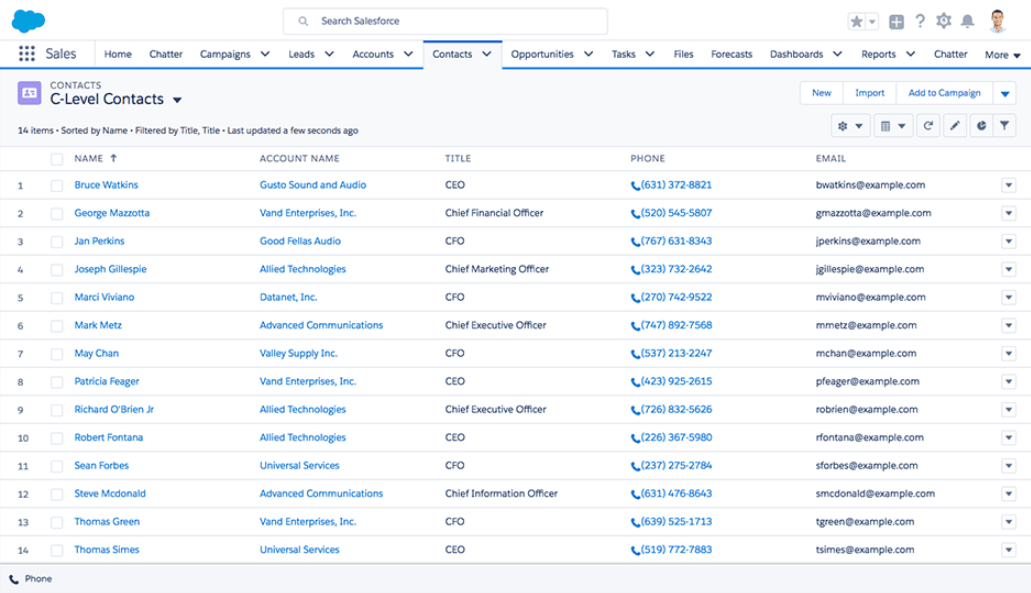Image resolution: width=1031 pixels, height=593 pixels.
Task: Open the Setup gear icon in header
Action: pyautogui.click(x=944, y=21)
